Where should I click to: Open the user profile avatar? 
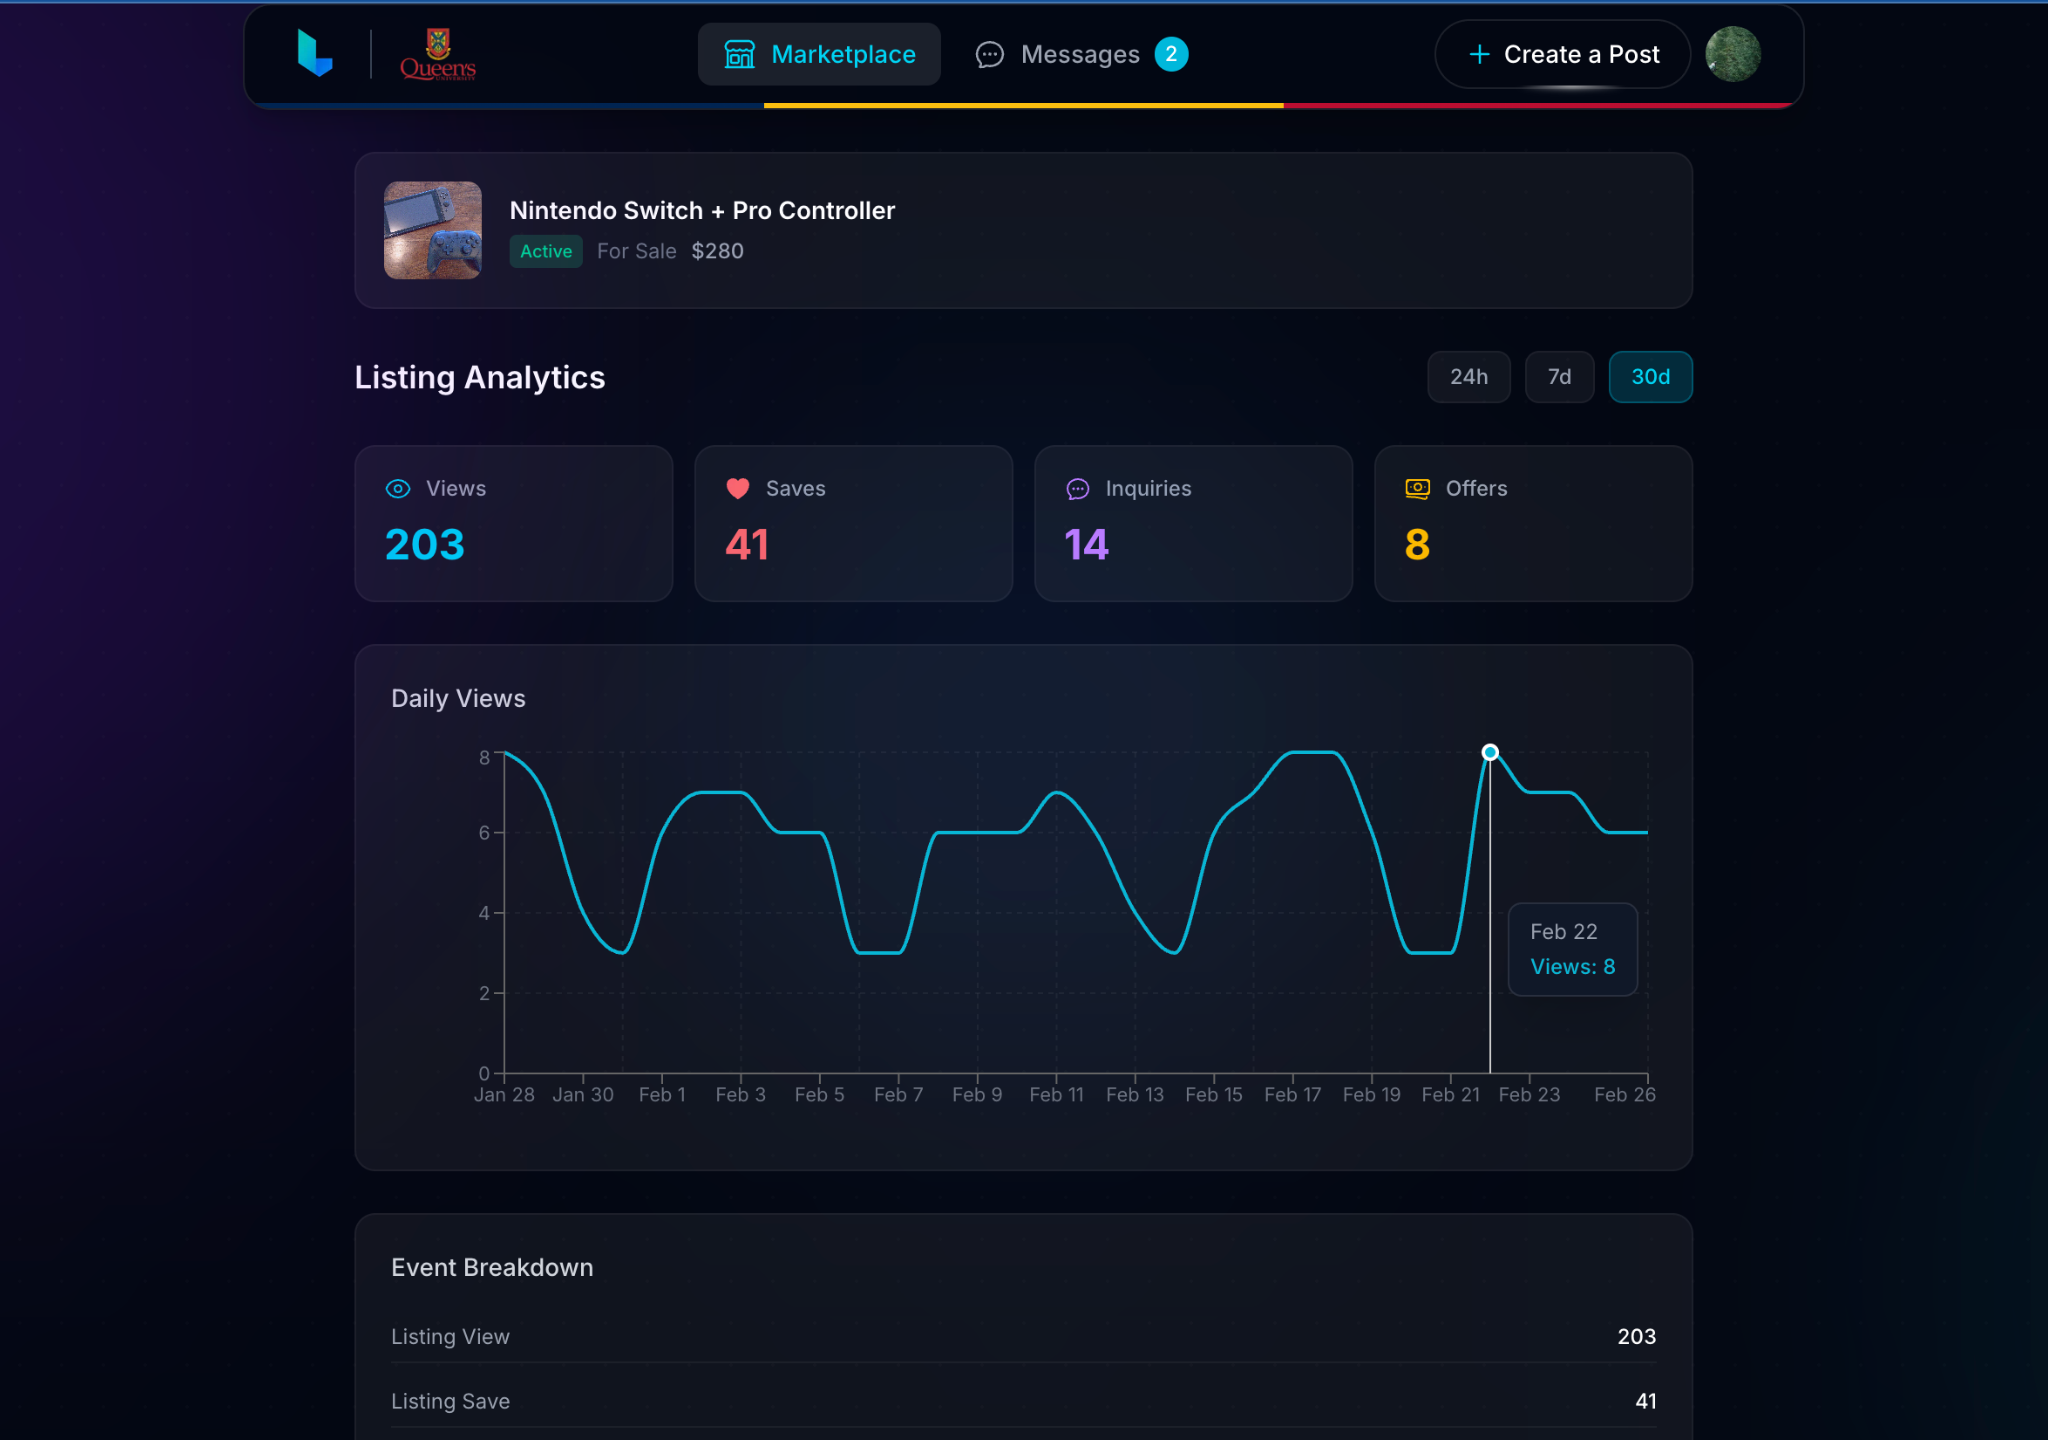1732,54
